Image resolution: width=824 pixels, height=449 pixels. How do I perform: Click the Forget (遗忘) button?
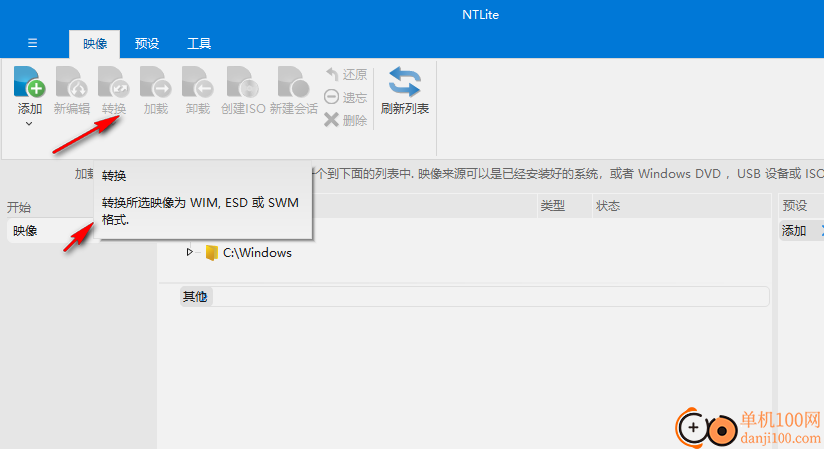pyautogui.click(x=346, y=97)
